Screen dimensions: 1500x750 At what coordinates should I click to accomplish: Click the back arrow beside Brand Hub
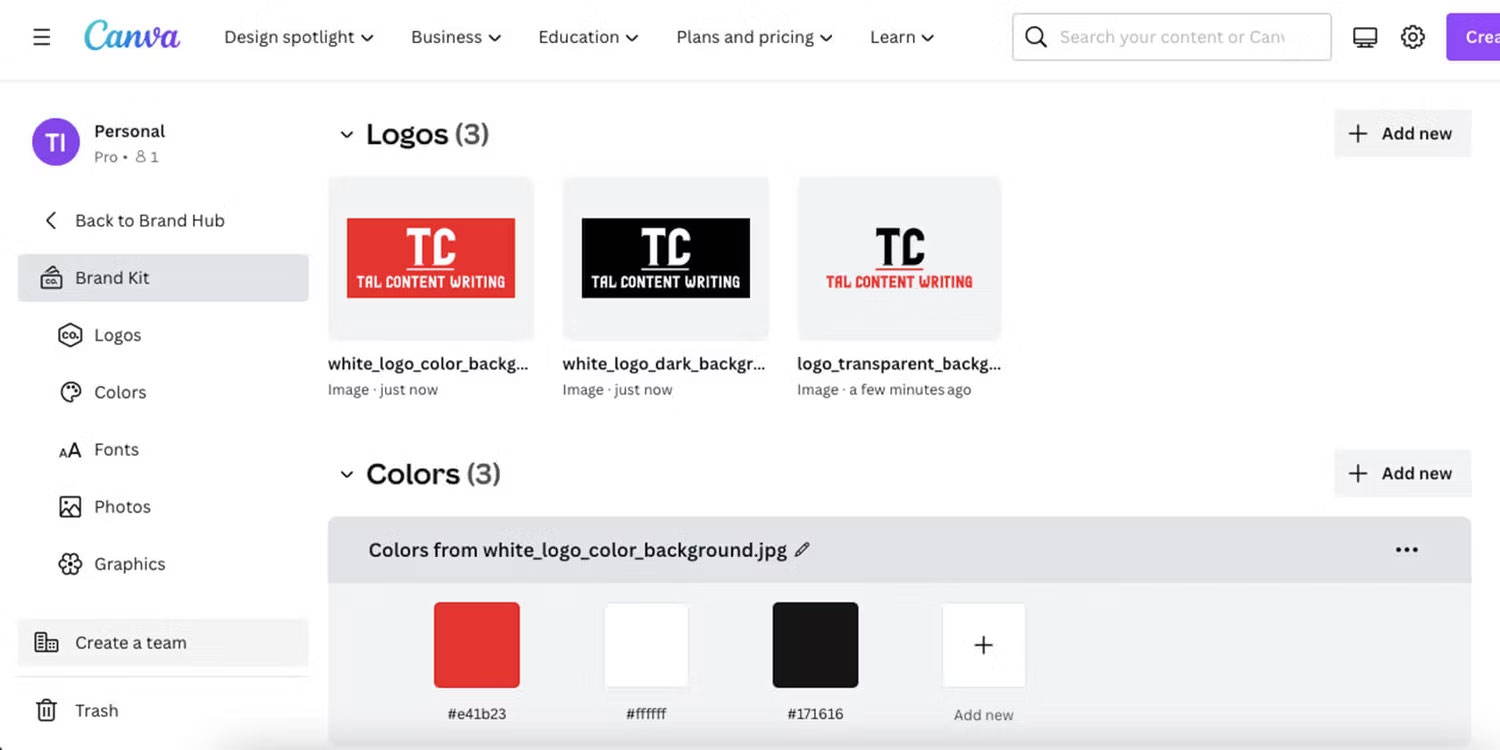(x=50, y=220)
